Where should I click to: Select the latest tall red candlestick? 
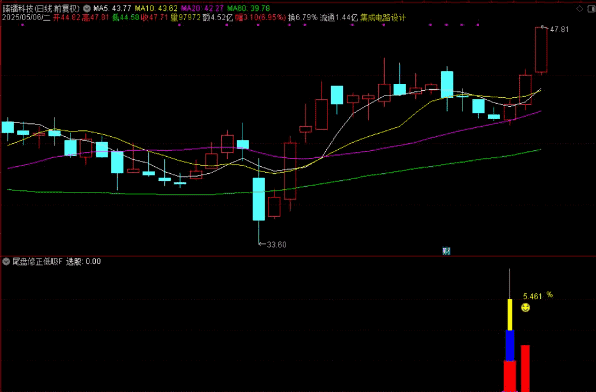[541, 50]
